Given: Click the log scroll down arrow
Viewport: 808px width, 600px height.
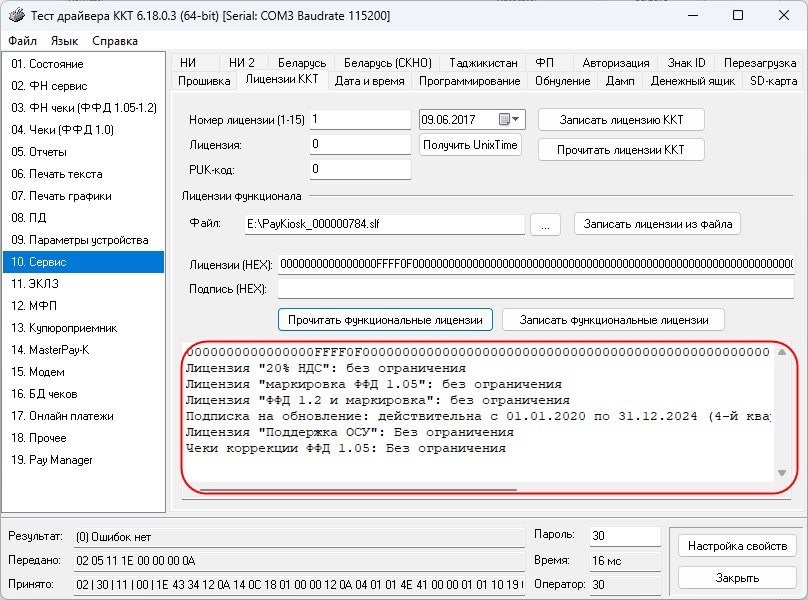Looking at the screenshot, I should tap(782, 473).
